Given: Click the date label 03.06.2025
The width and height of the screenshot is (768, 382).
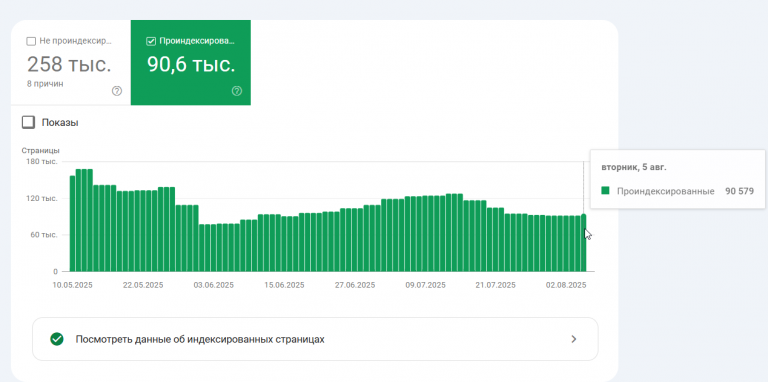Looking at the screenshot, I should [x=214, y=285].
